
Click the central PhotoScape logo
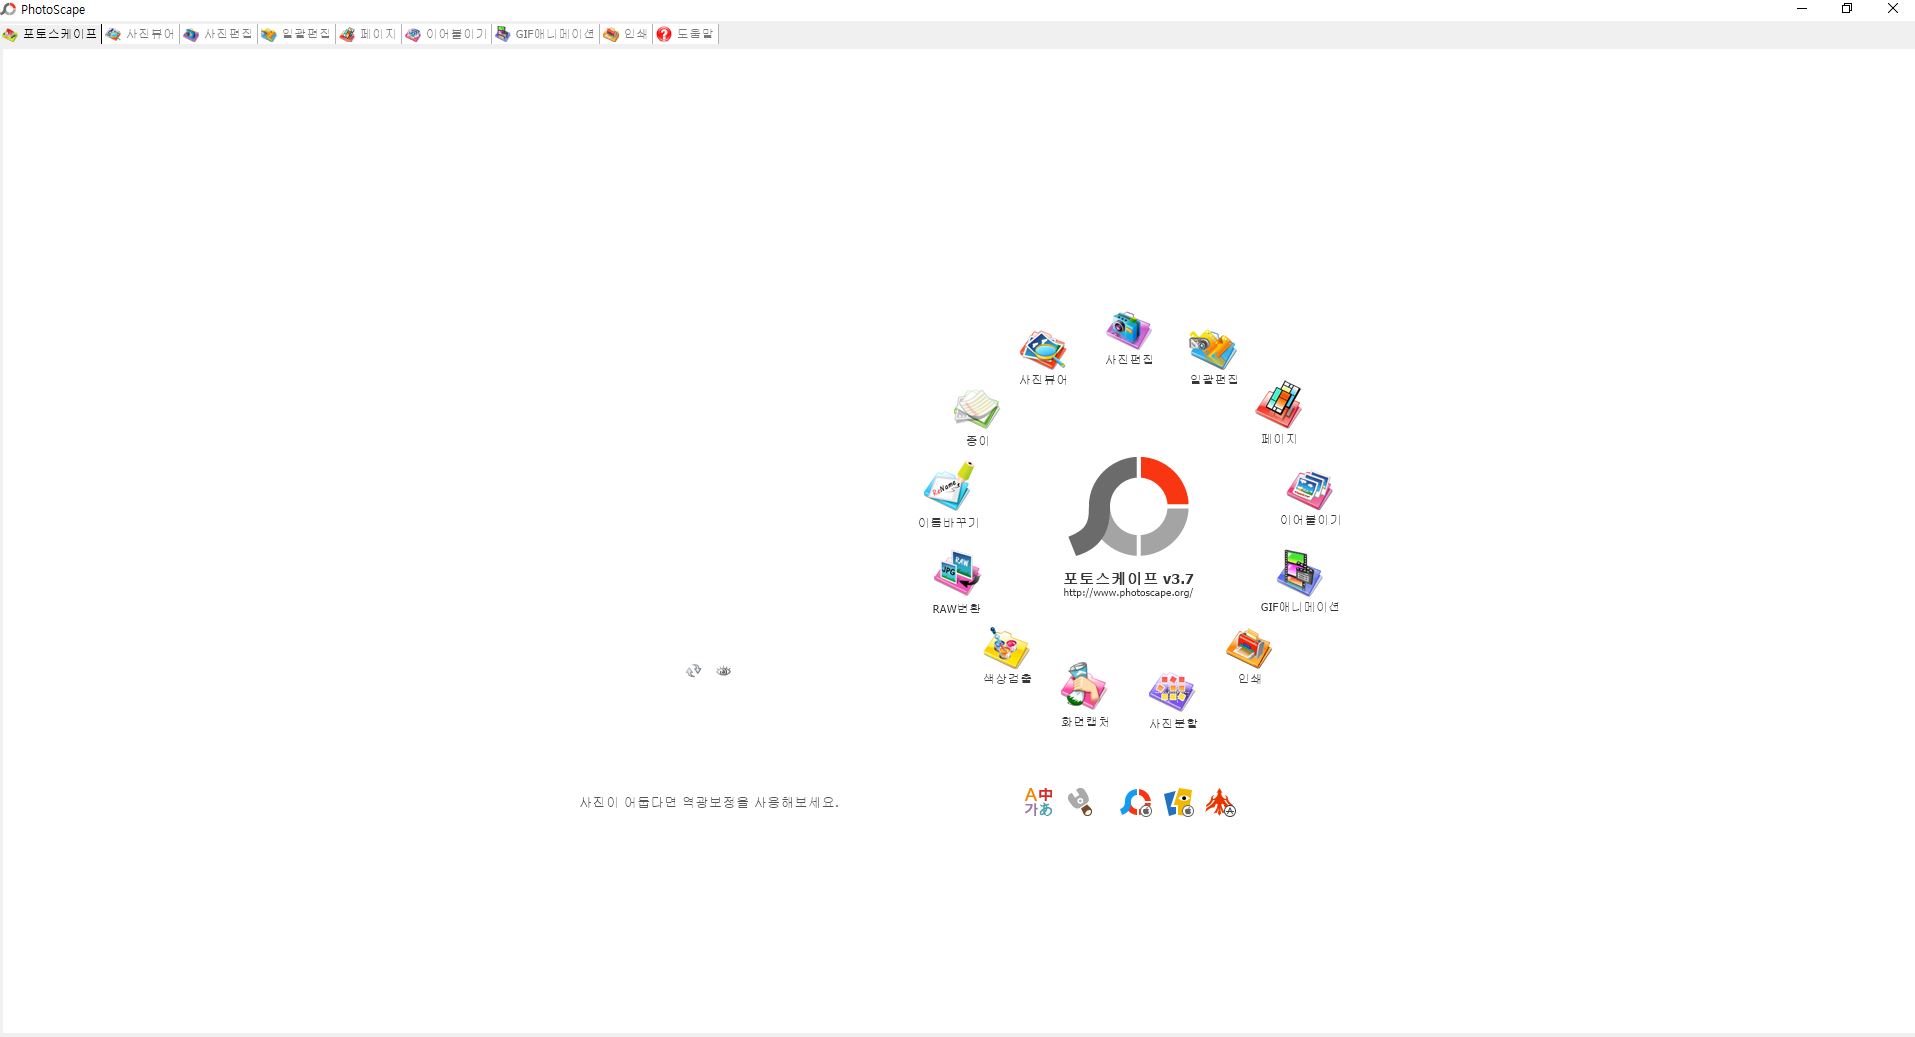[x=1128, y=506]
